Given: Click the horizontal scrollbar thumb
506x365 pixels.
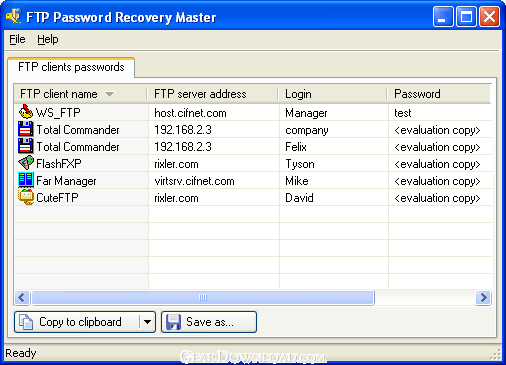Looking at the screenshot, I should [203, 297].
